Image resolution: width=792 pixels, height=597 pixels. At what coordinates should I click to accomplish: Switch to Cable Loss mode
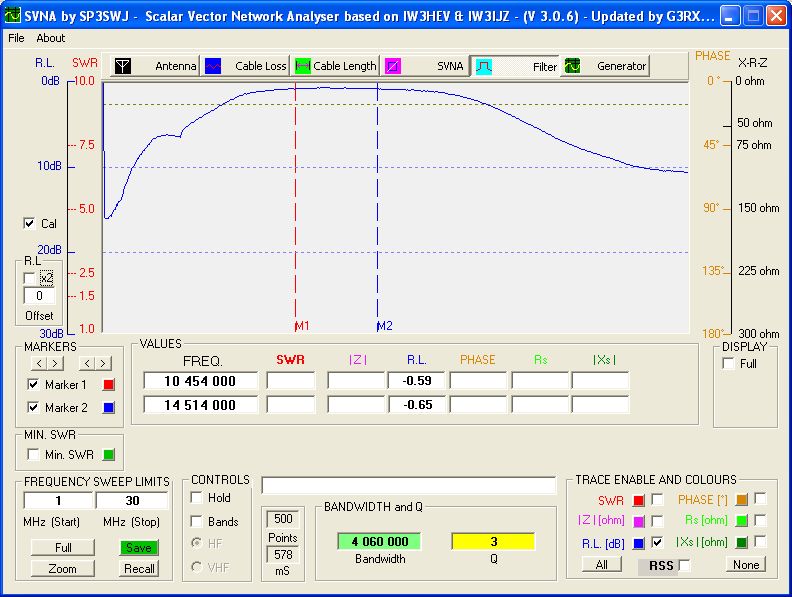pyautogui.click(x=214, y=66)
